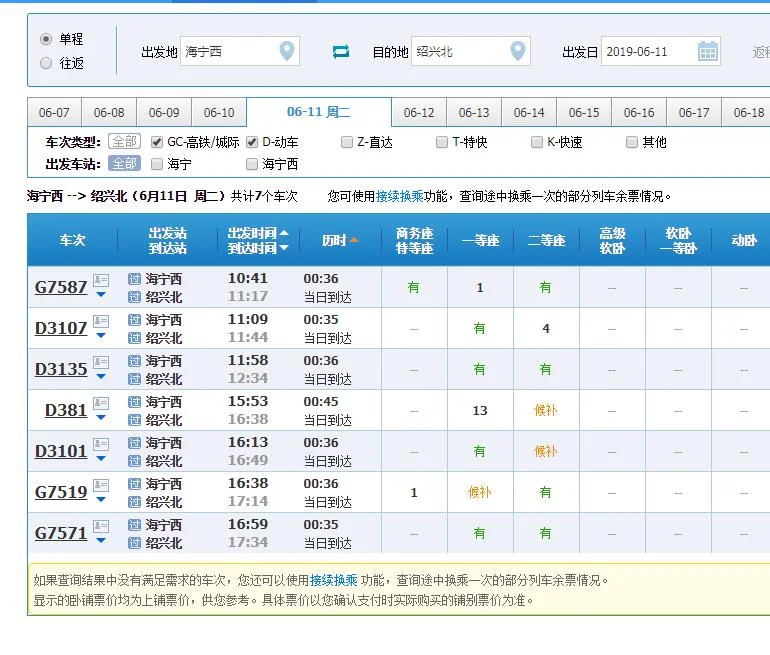The height and width of the screenshot is (655, 770).
Task: Switch to the 06-18 date tab
Action: coord(746,112)
